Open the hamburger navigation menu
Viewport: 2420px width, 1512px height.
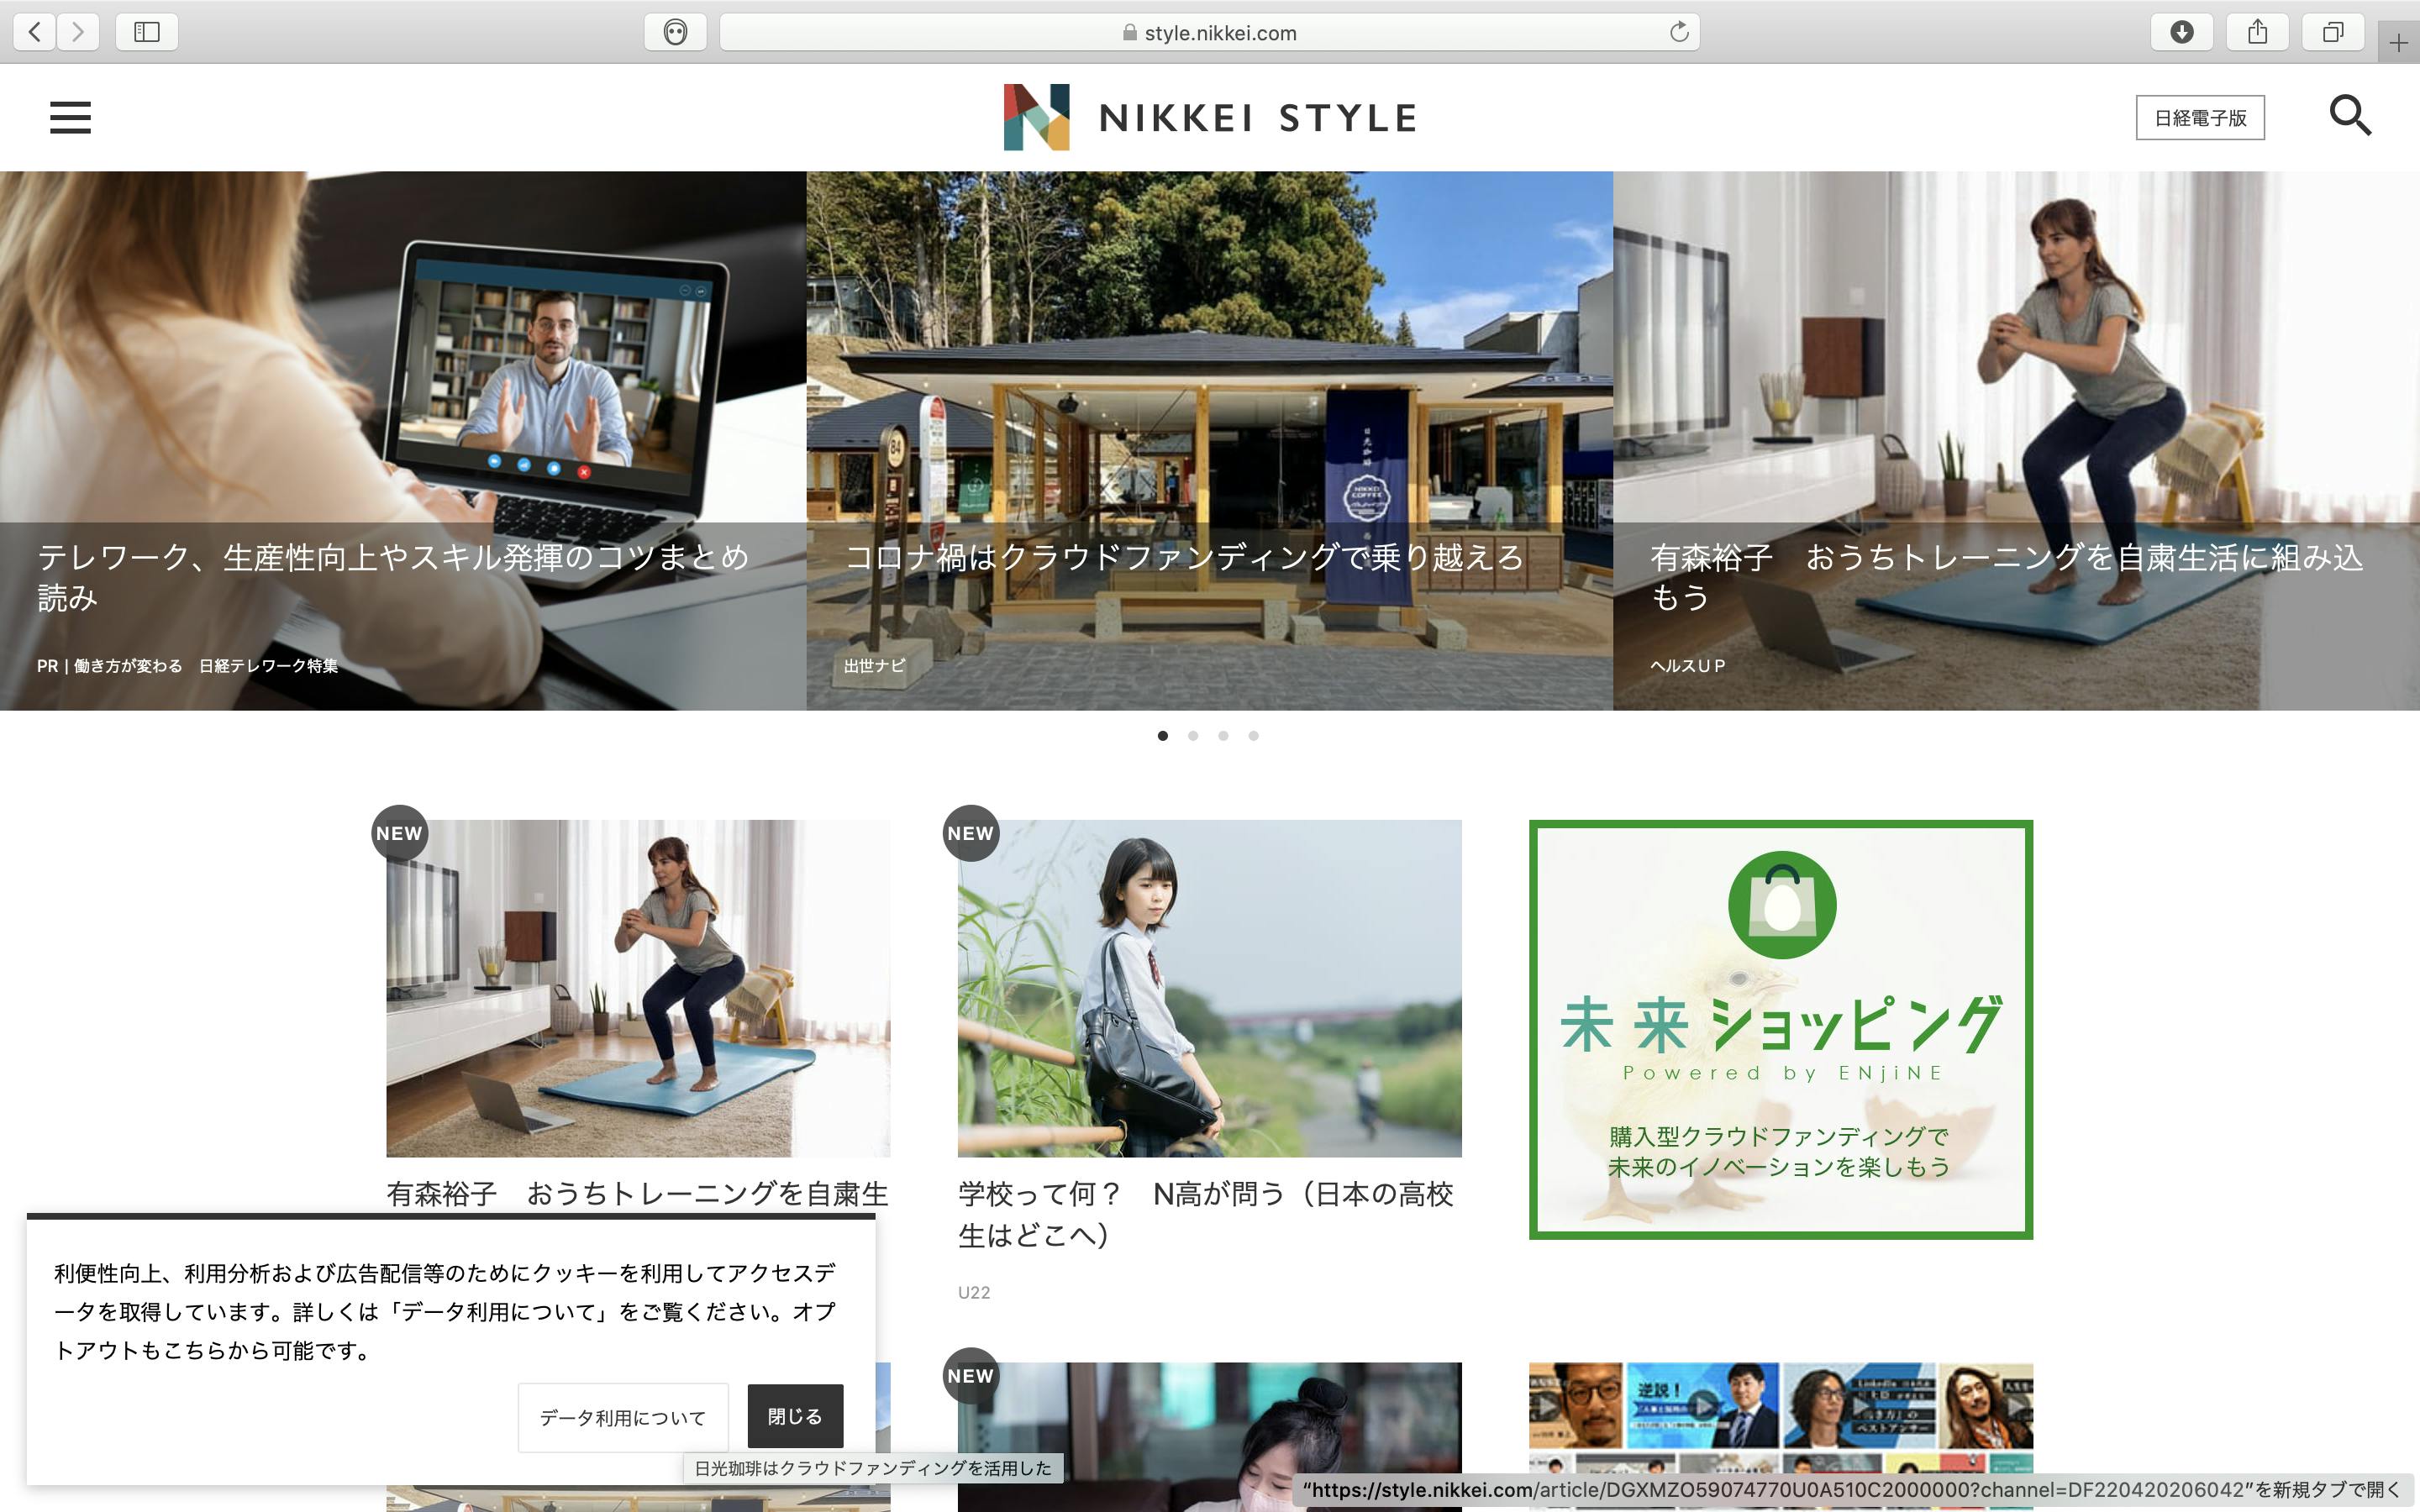coord(70,117)
